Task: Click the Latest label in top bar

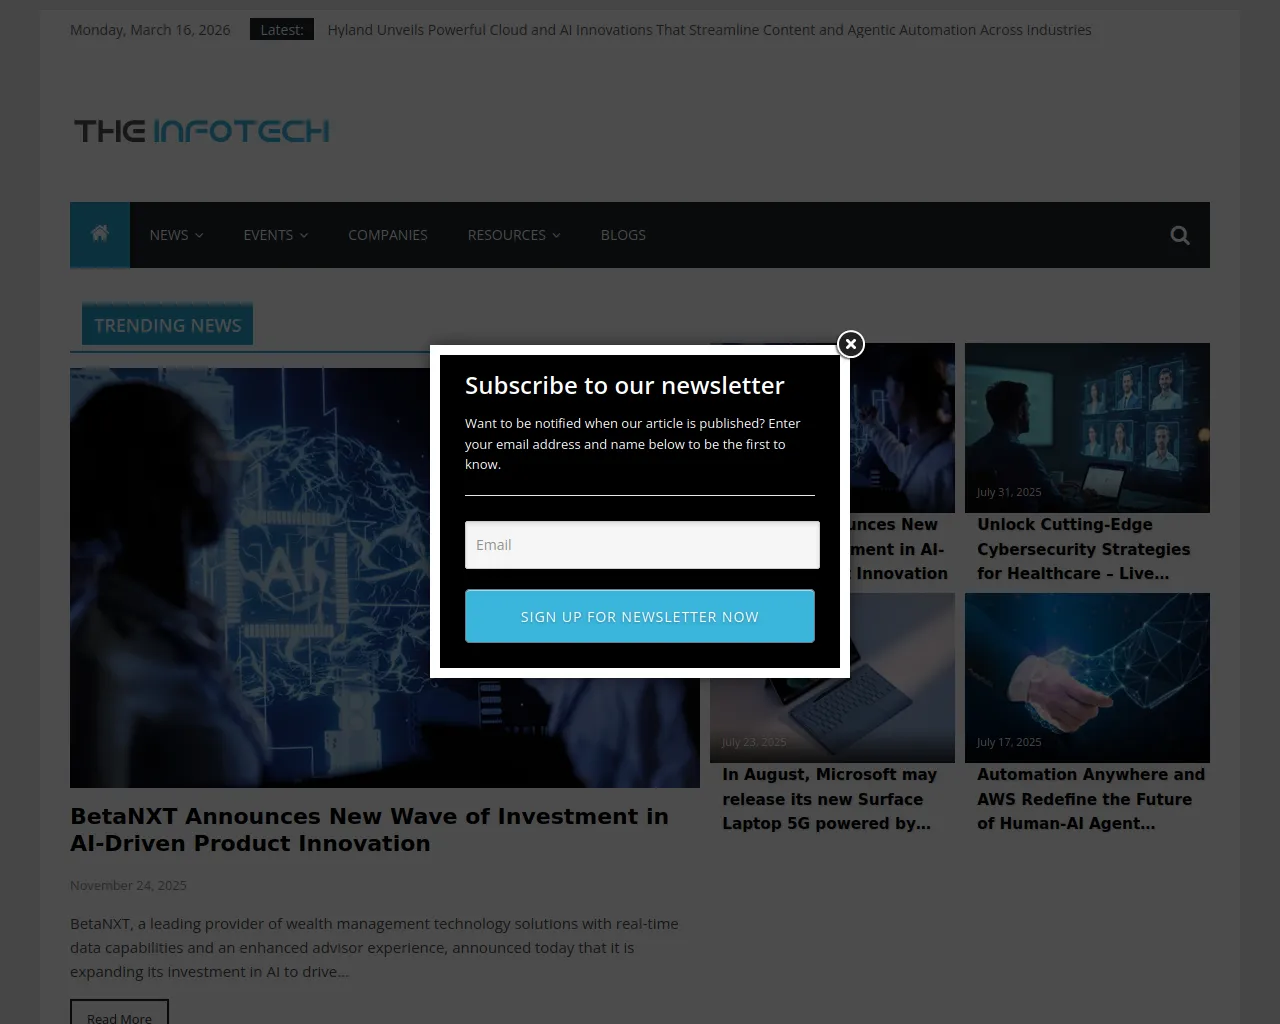Action: click(282, 30)
